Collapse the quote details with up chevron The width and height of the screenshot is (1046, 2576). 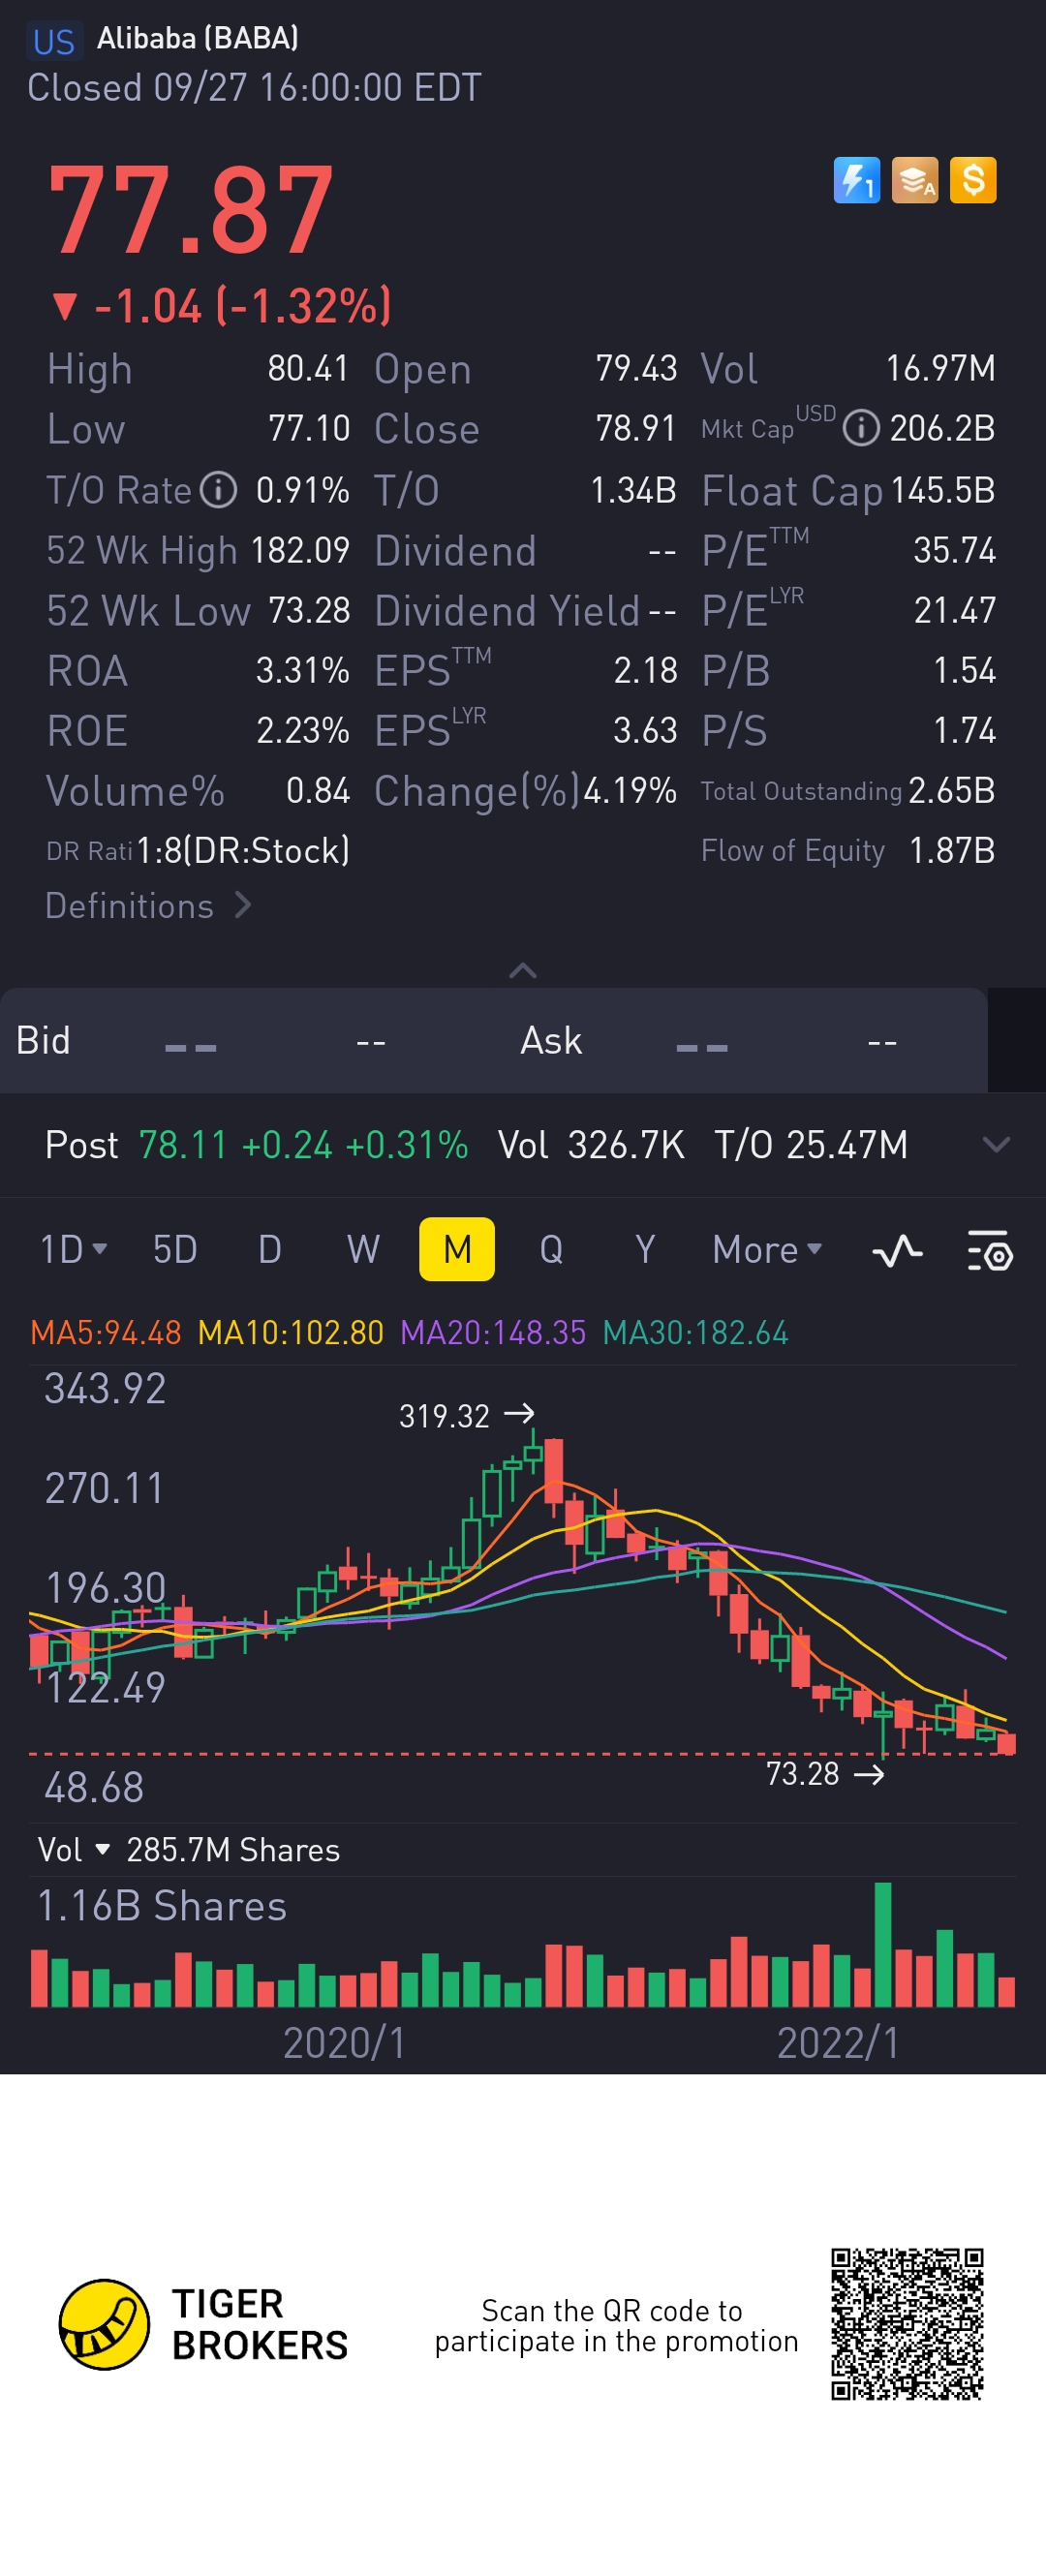coord(523,970)
